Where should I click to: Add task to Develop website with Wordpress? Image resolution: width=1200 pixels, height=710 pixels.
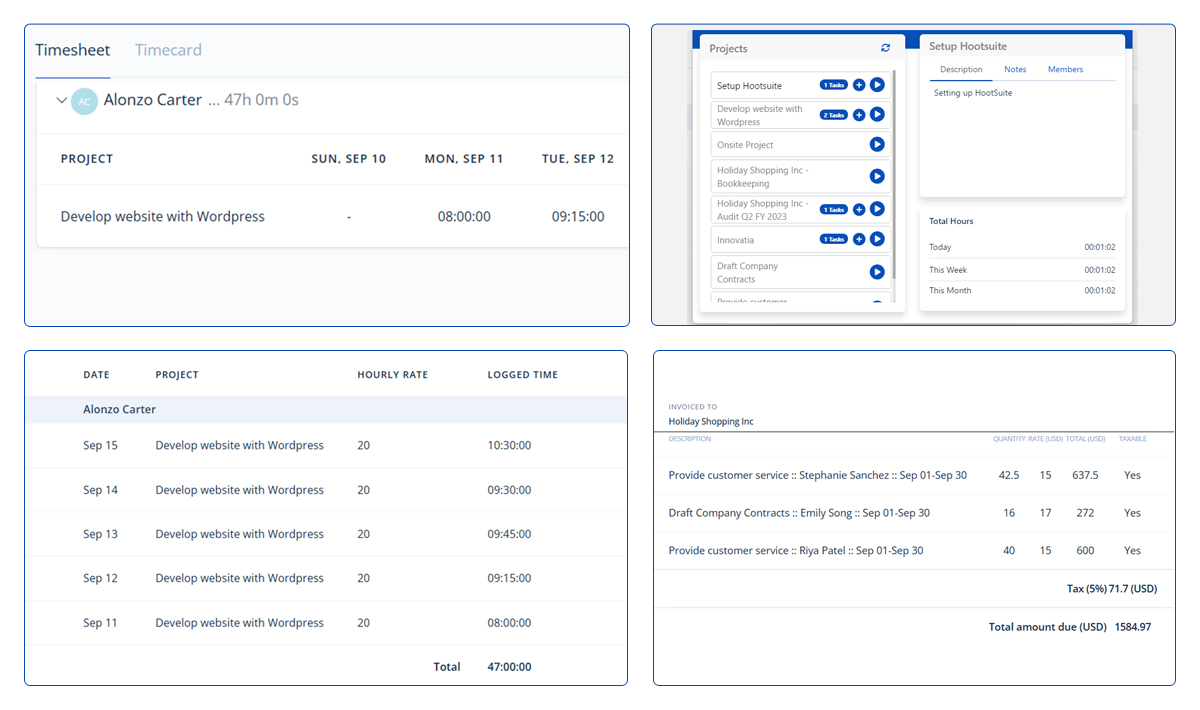point(859,115)
